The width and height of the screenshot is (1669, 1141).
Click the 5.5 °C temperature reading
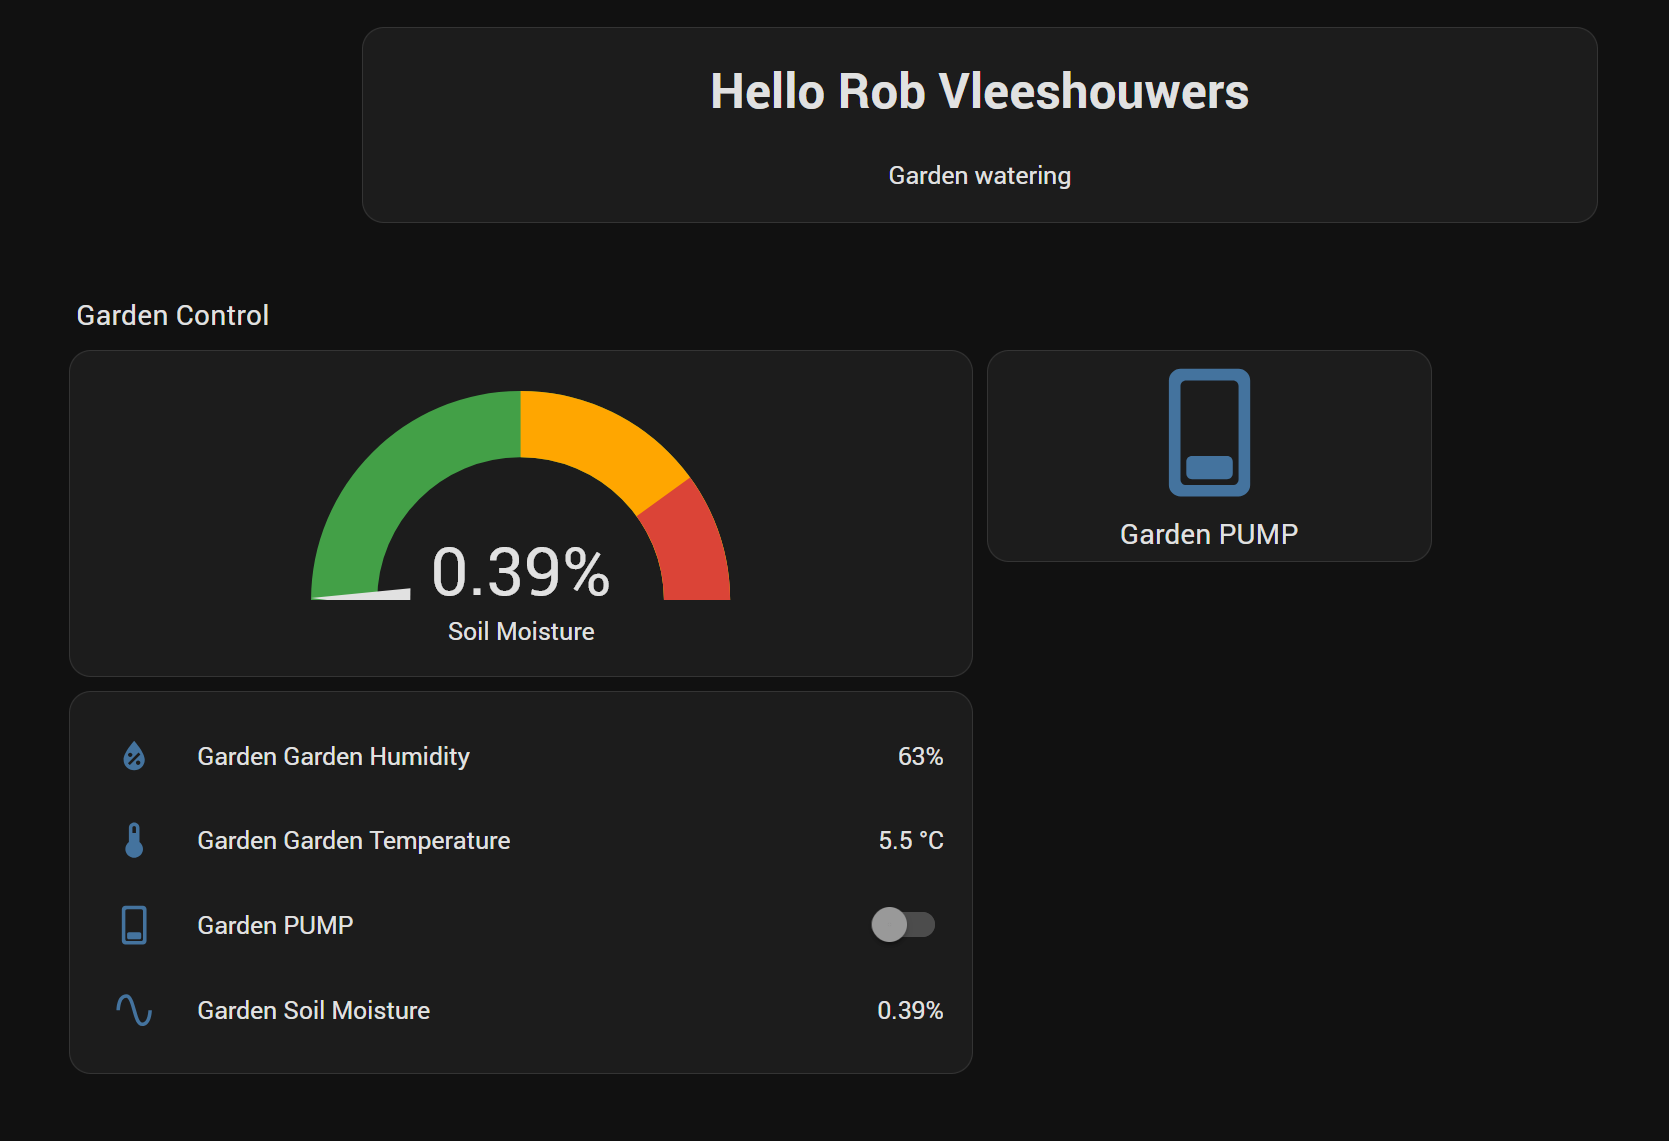[x=910, y=840]
